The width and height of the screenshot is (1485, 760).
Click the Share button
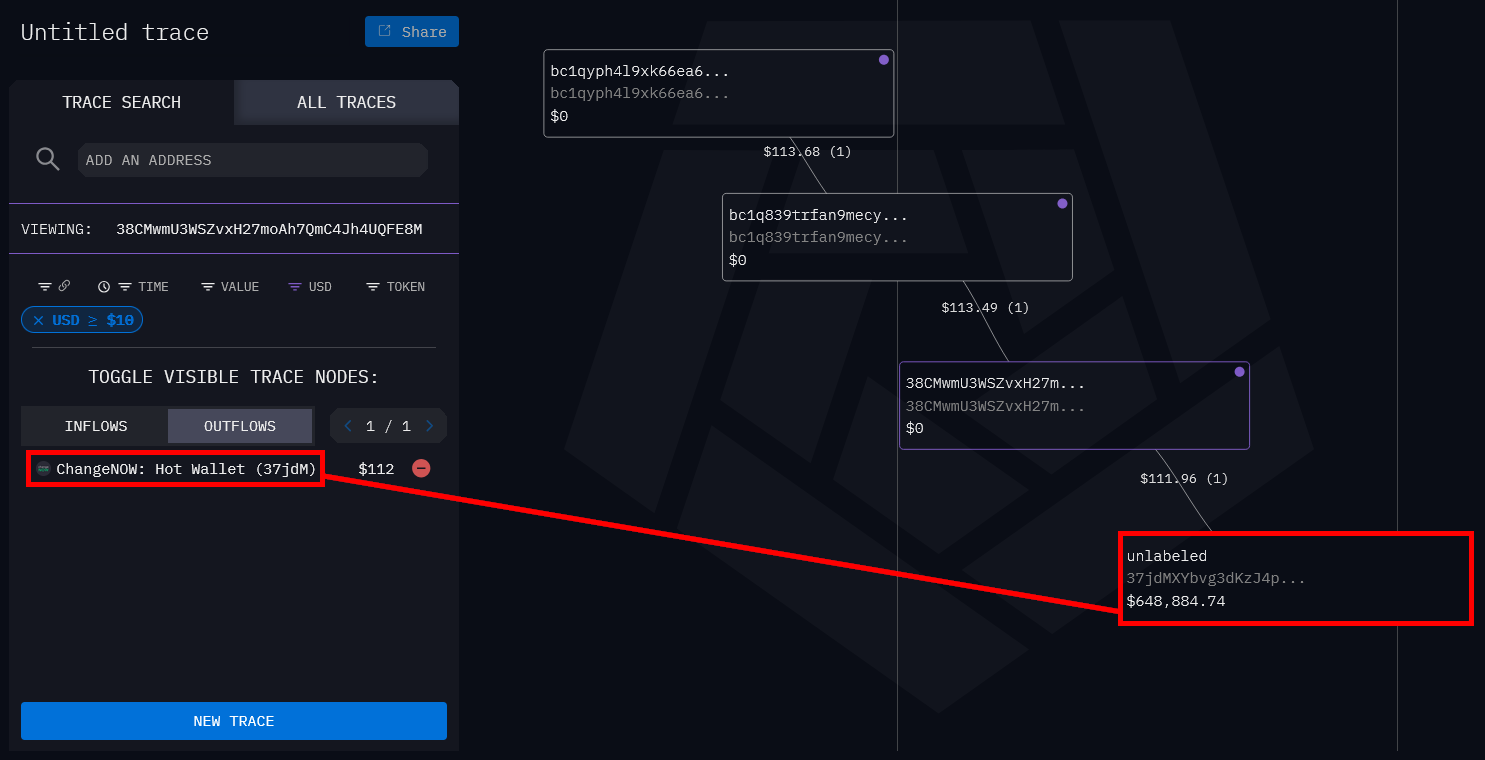click(x=412, y=32)
